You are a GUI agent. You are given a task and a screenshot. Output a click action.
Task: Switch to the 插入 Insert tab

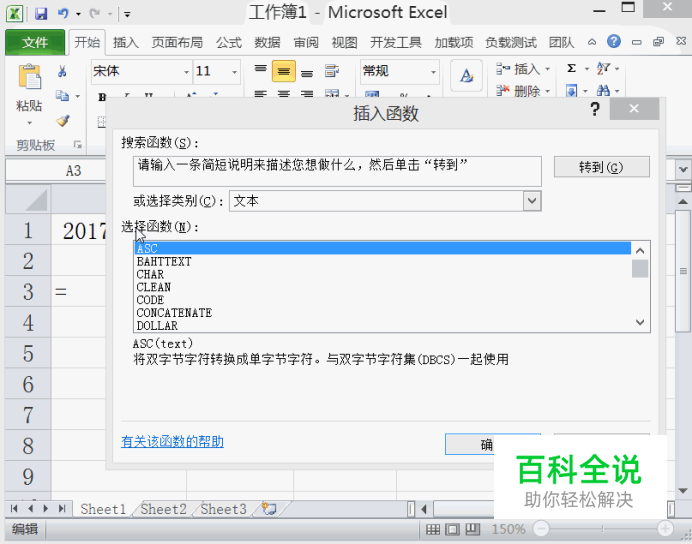pos(126,42)
